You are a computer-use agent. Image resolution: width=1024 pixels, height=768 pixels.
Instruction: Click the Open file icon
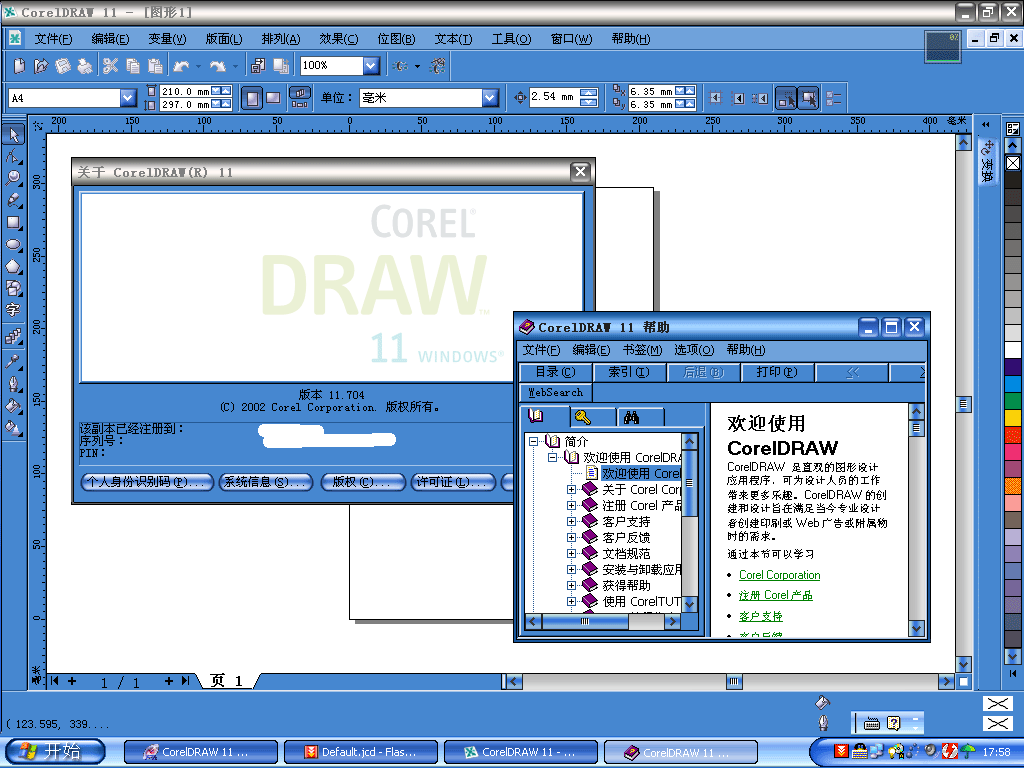pyautogui.click(x=41, y=65)
